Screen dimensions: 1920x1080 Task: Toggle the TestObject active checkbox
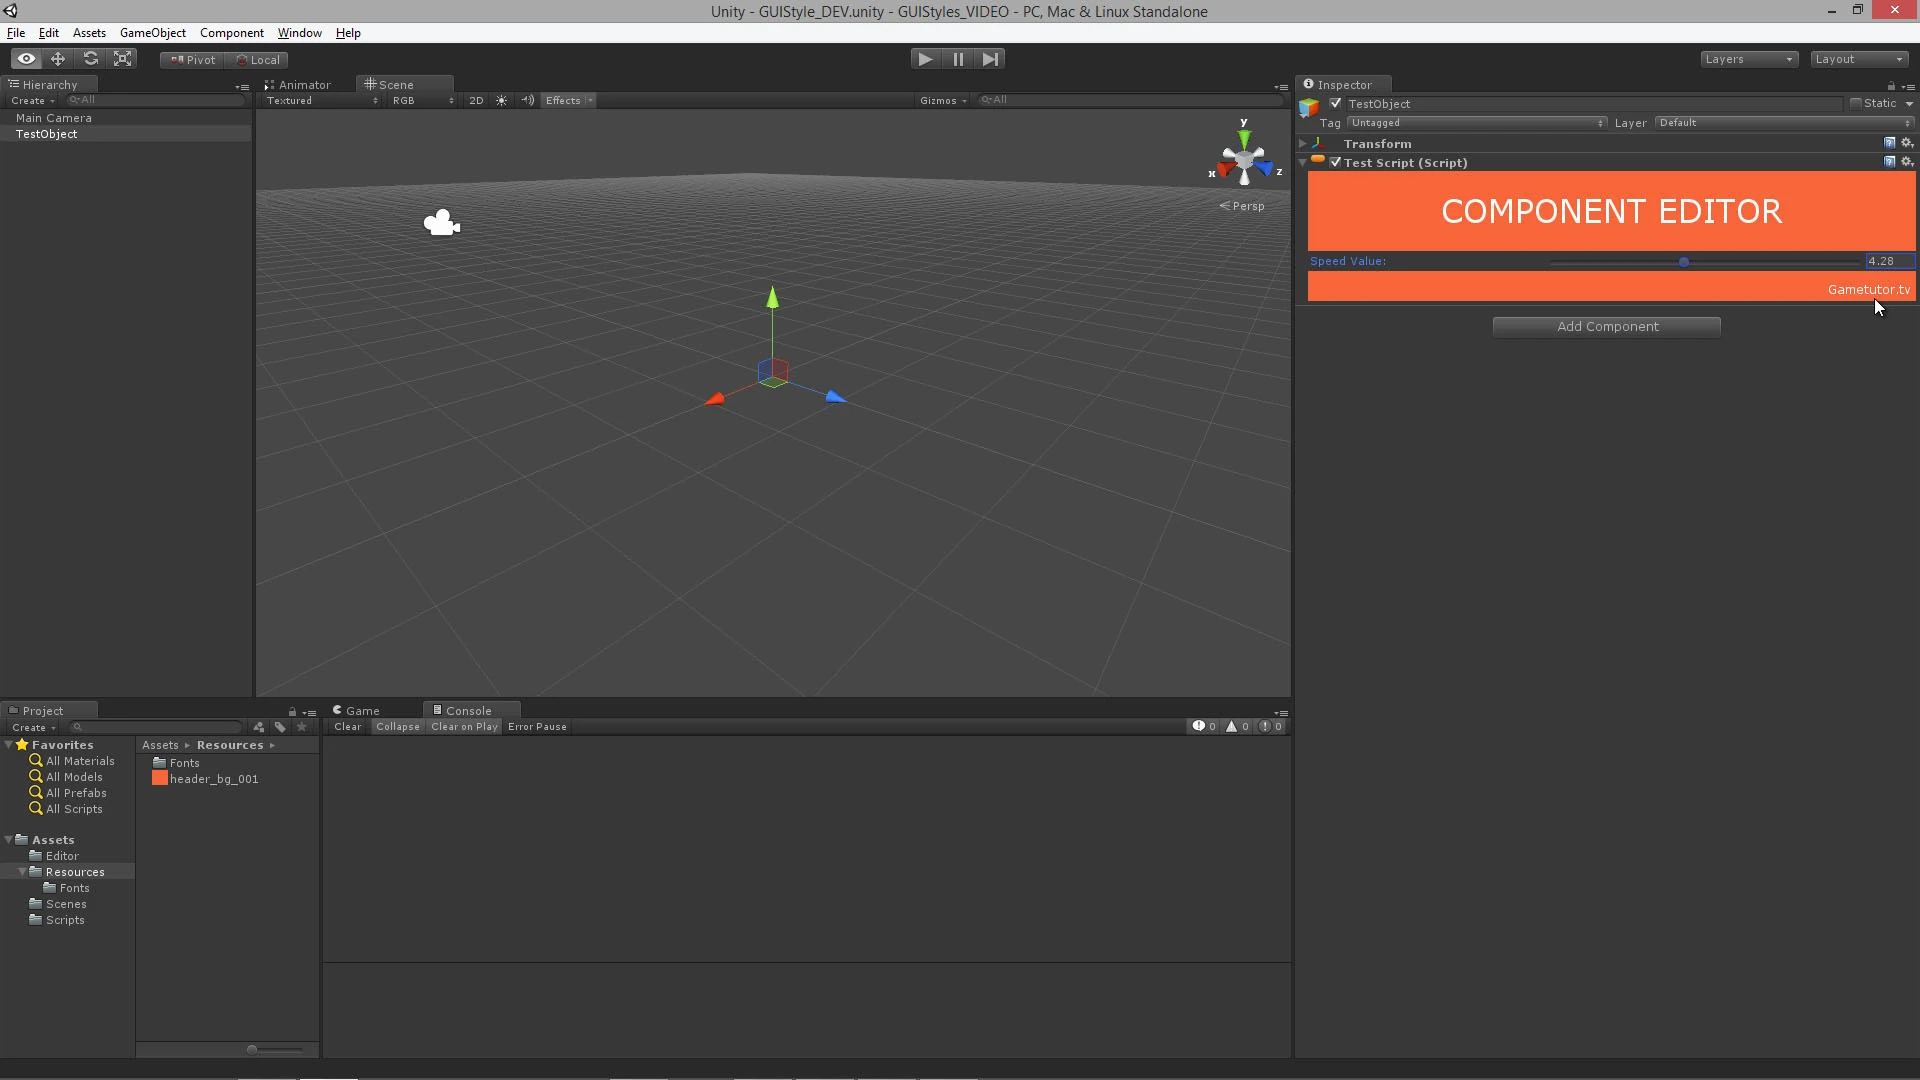click(x=1335, y=103)
